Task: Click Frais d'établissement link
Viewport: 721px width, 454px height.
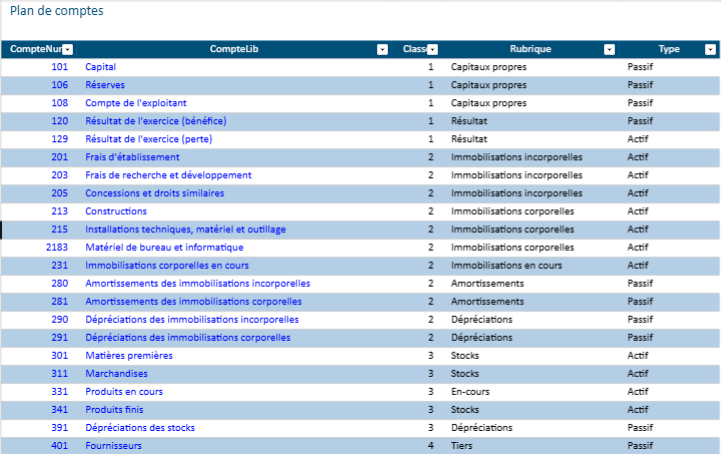Action: [x=132, y=157]
